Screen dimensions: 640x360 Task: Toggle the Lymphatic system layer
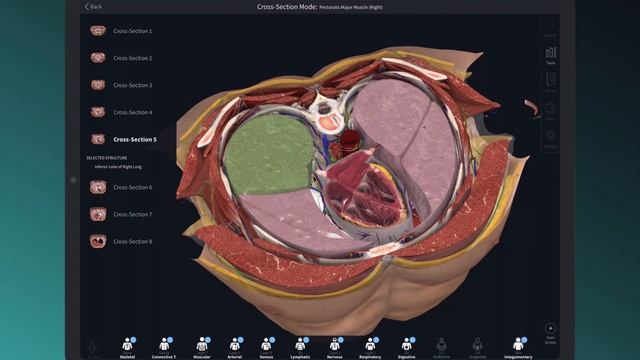(300, 347)
